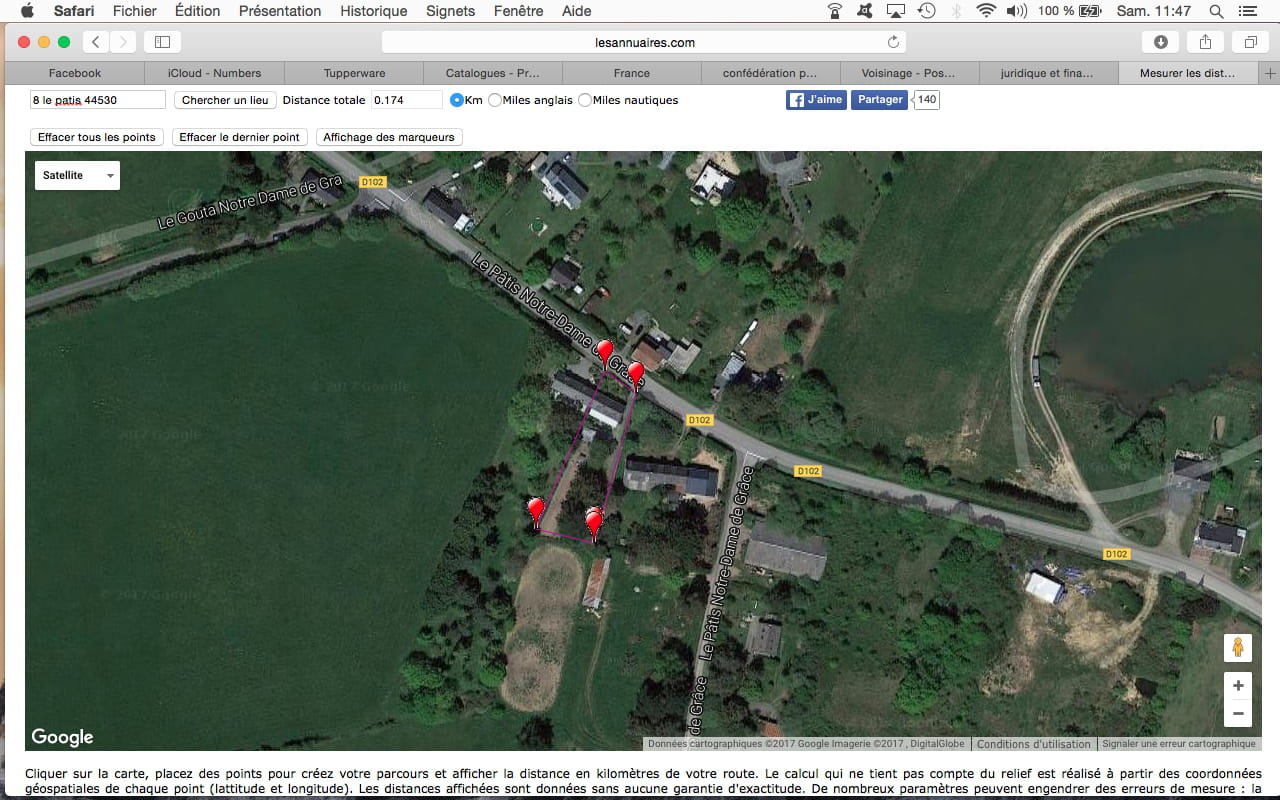Click the address search input field
The image size is (1280, 800).
[98, 100]
